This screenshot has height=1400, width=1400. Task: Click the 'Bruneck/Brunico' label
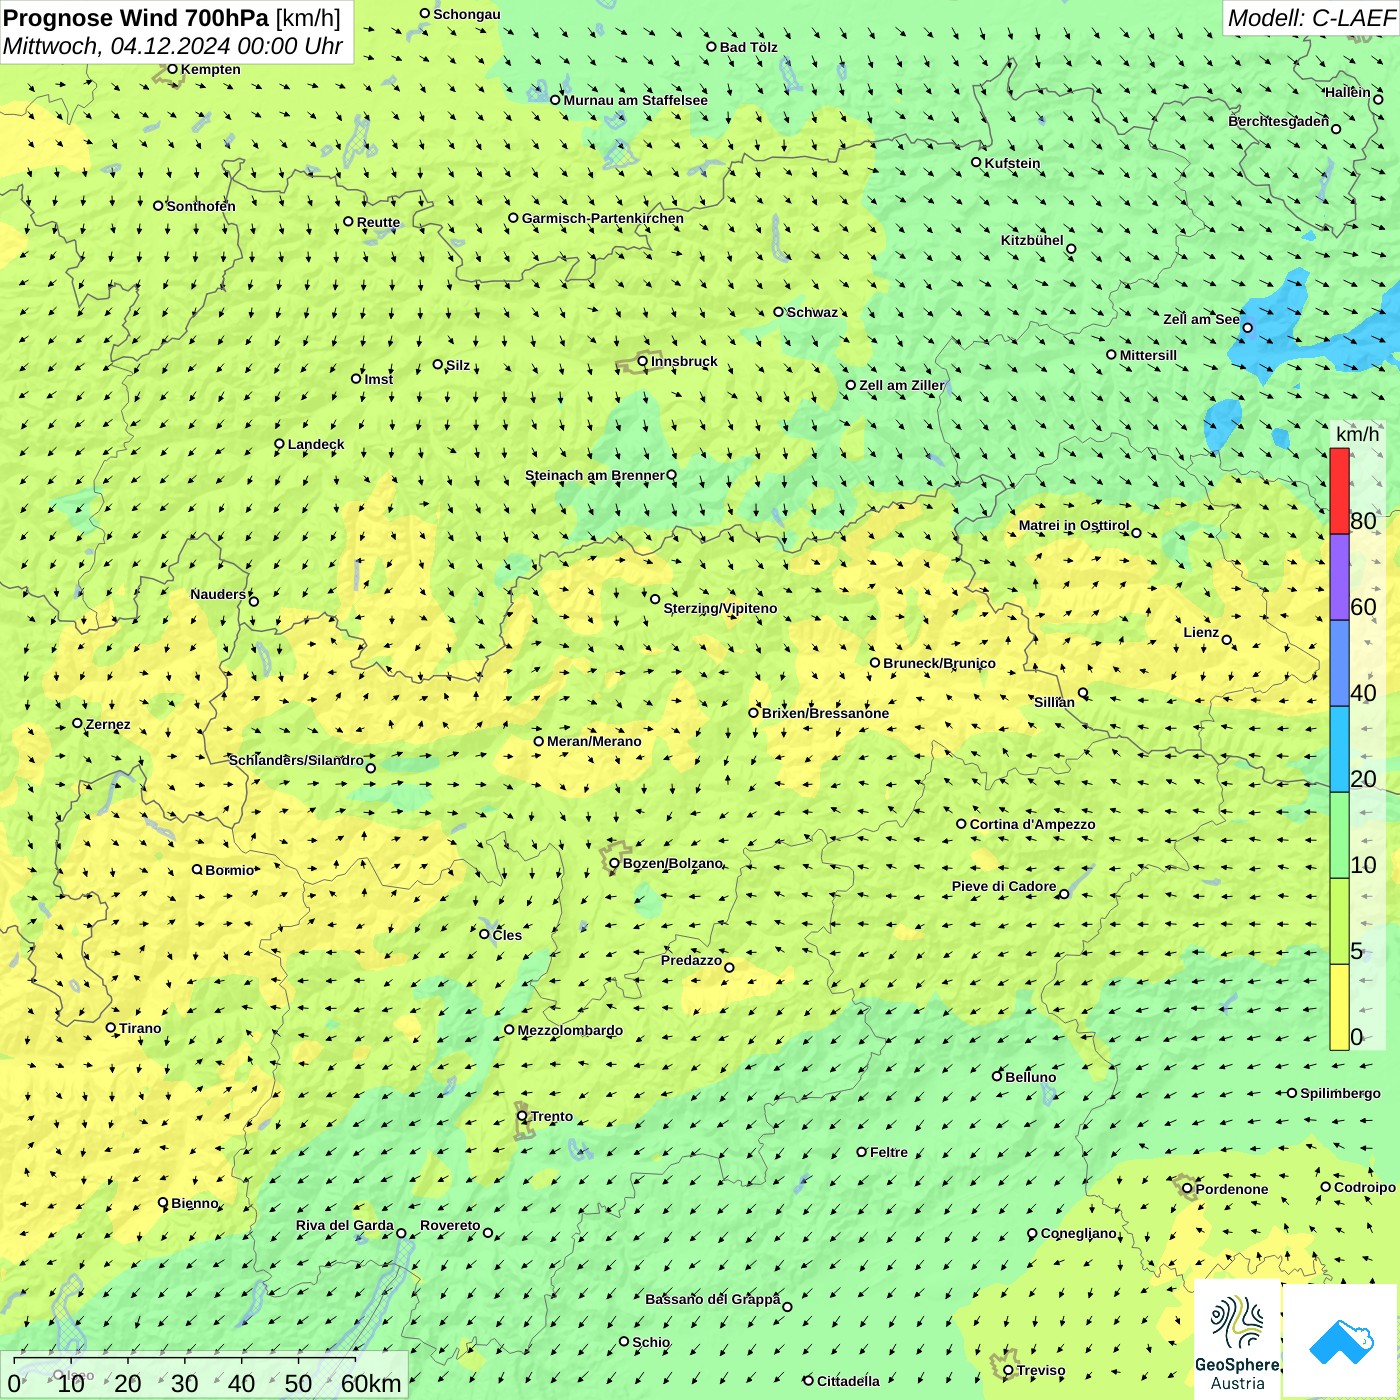[939, 663]
